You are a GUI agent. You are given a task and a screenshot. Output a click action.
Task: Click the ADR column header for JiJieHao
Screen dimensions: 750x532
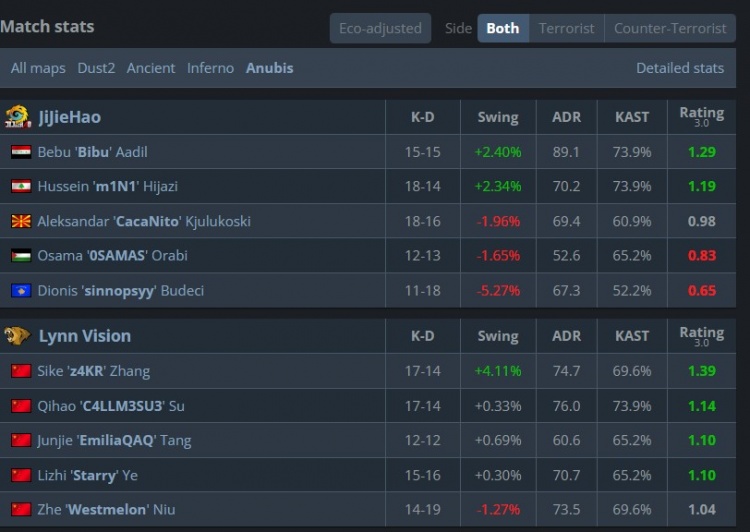pyautogui.click(x=566, y=117)
